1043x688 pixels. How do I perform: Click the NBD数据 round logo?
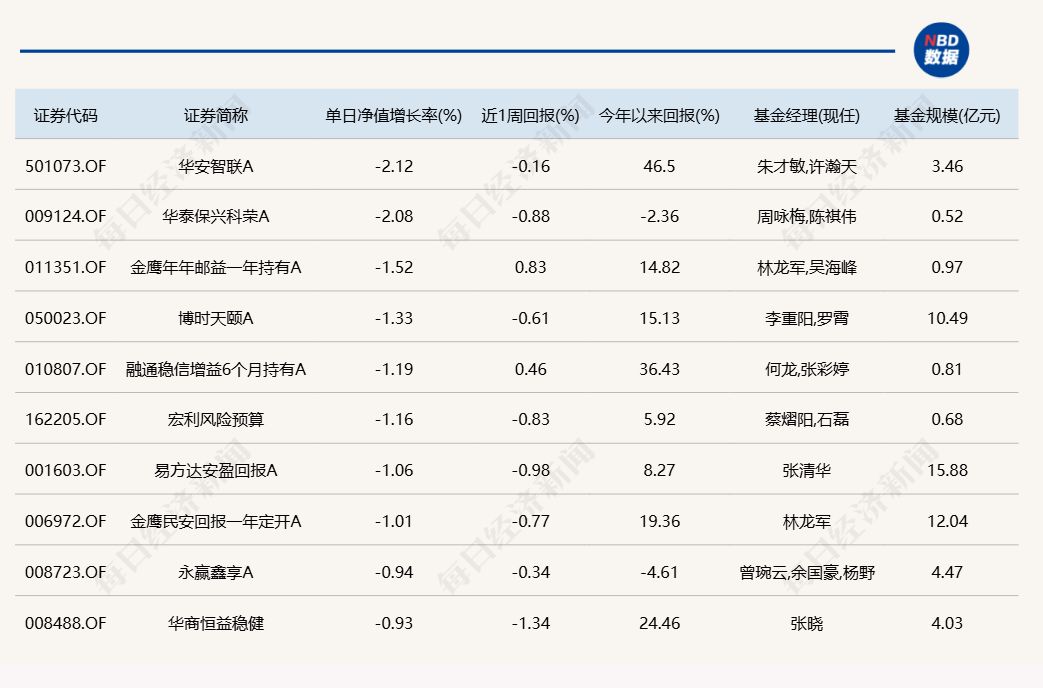(x=941, y=50)
